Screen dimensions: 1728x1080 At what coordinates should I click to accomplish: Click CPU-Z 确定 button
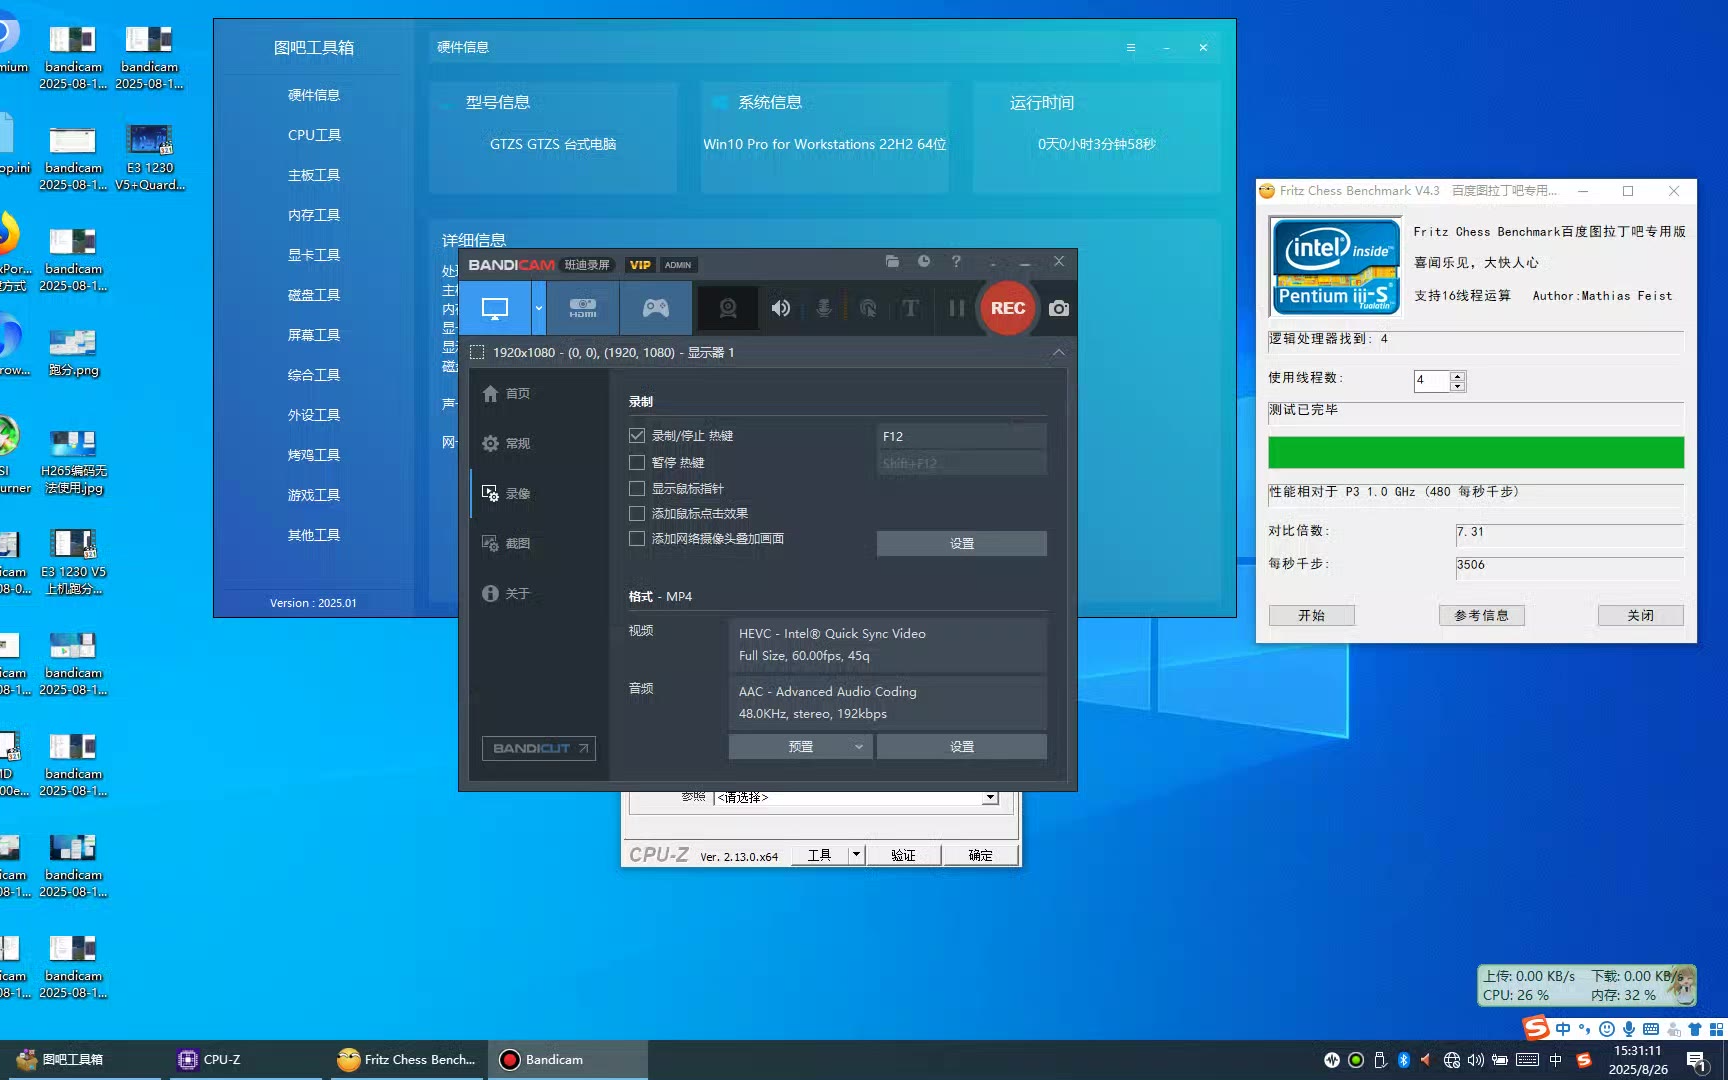[x=981, y=855]
